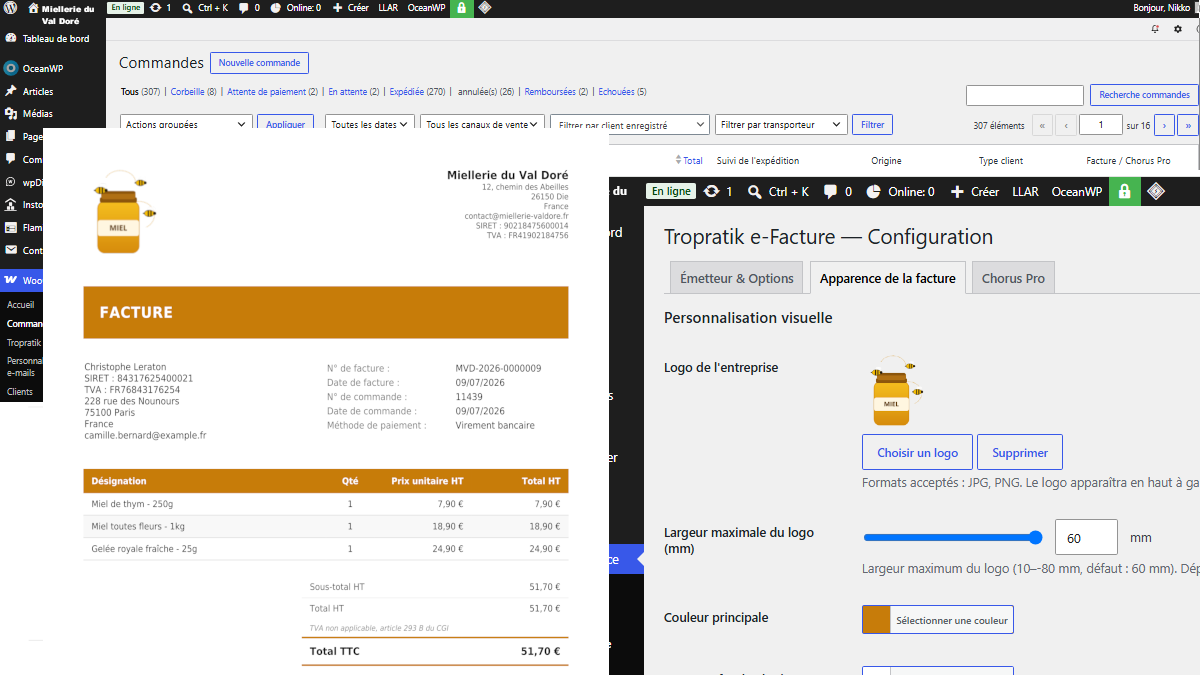
Task: Click the WooCommerce W icon in sidebar
Action: [11, 281]
